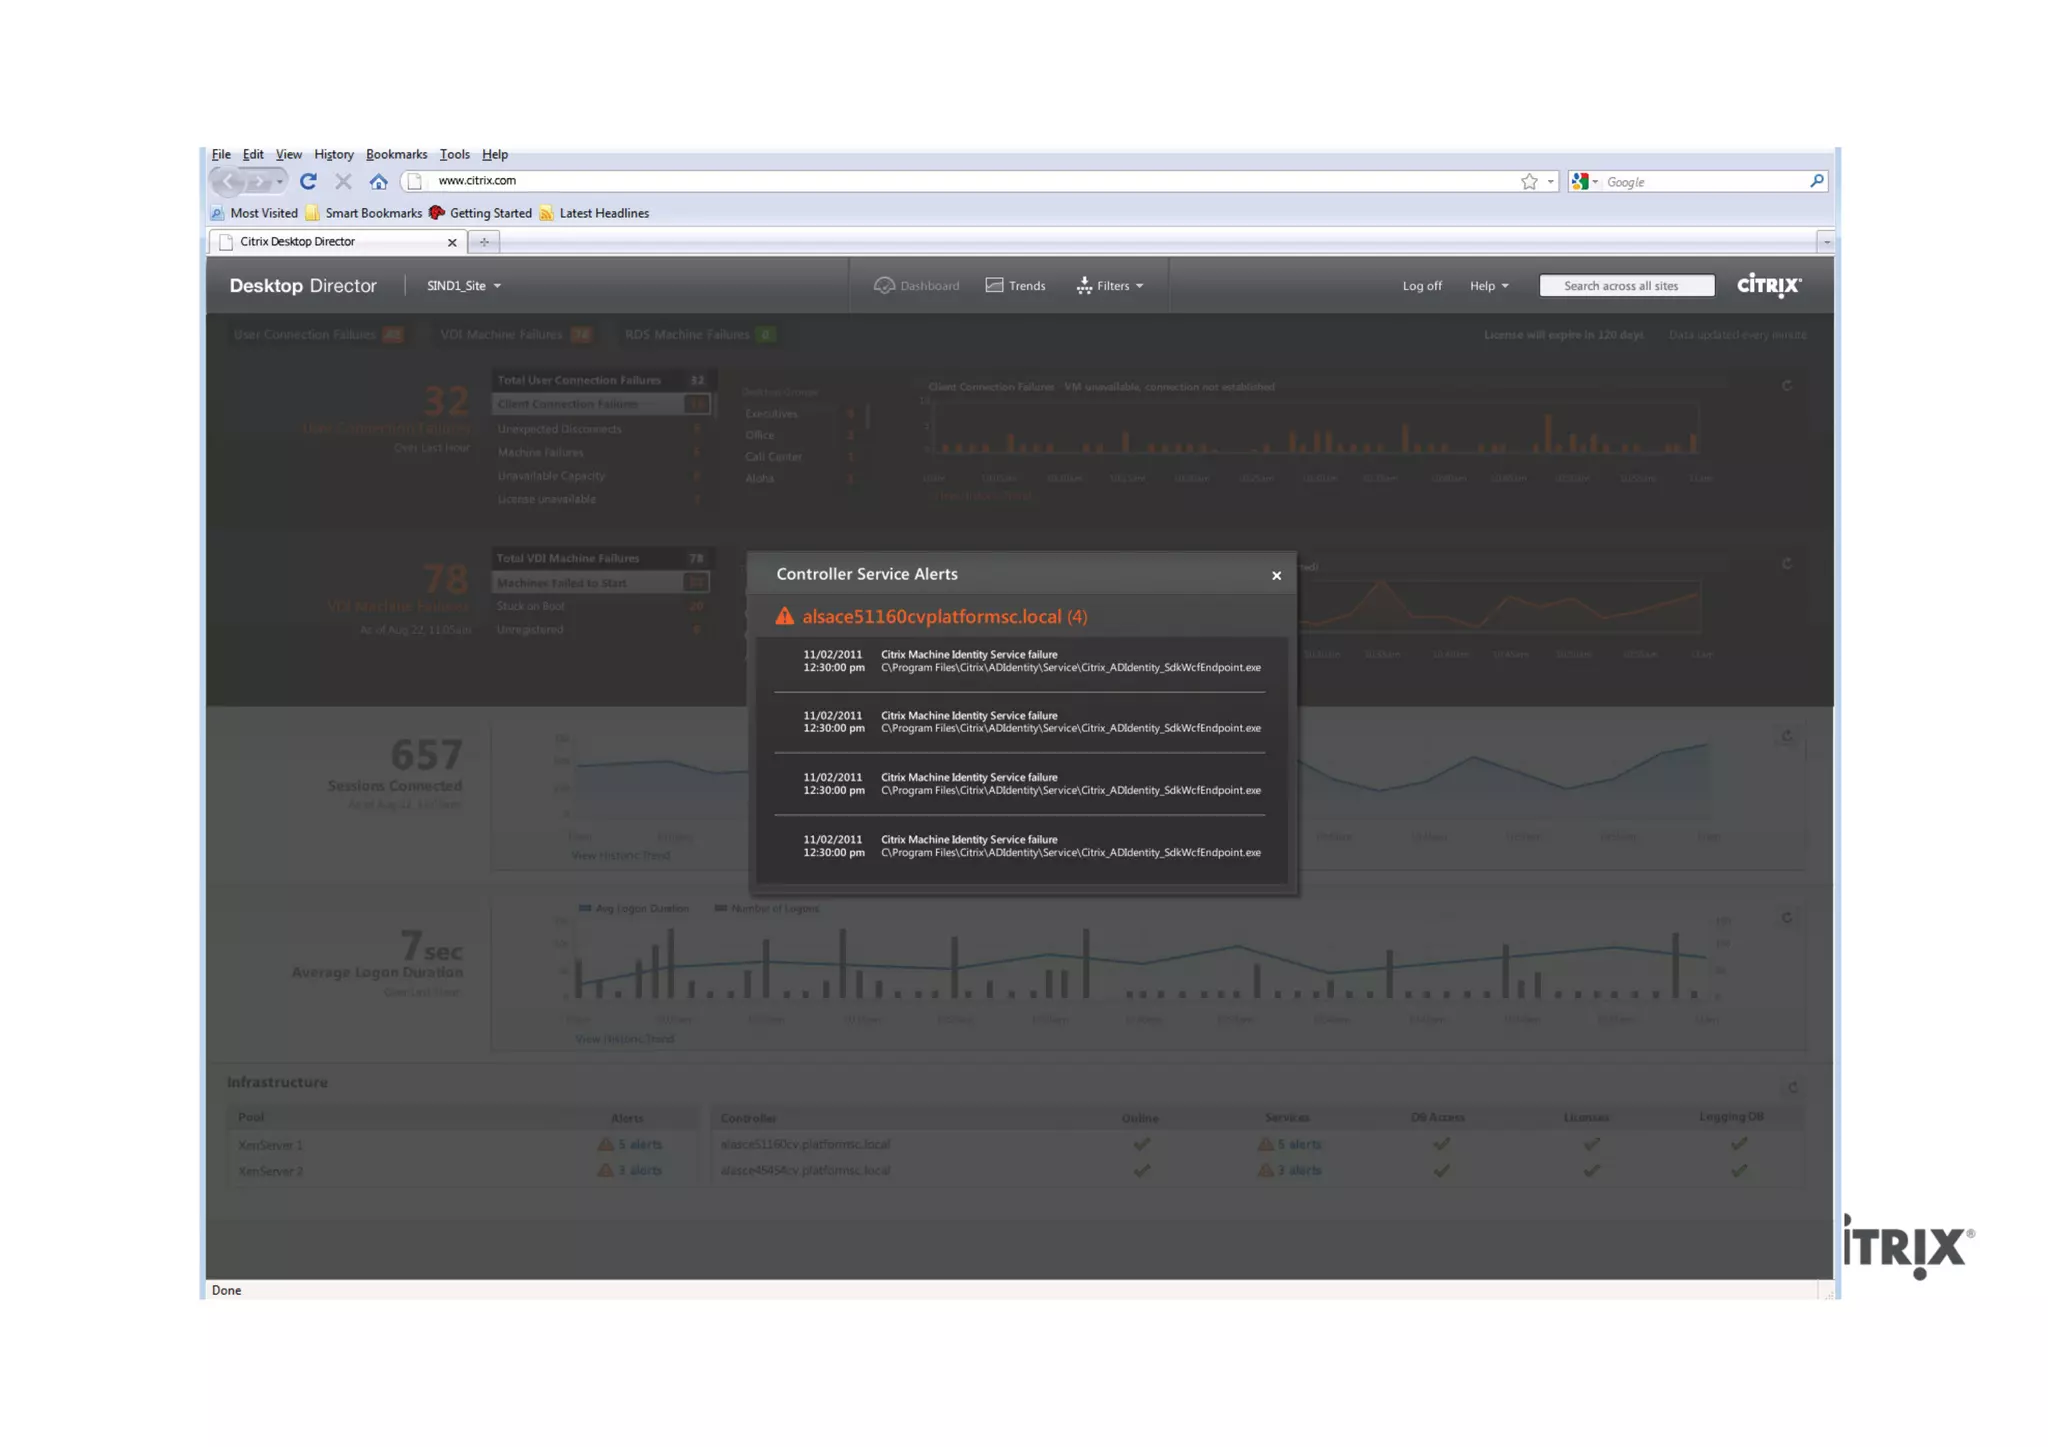Click the Trends chart icon
2048x1447 pixels.
tap(994, 285)
